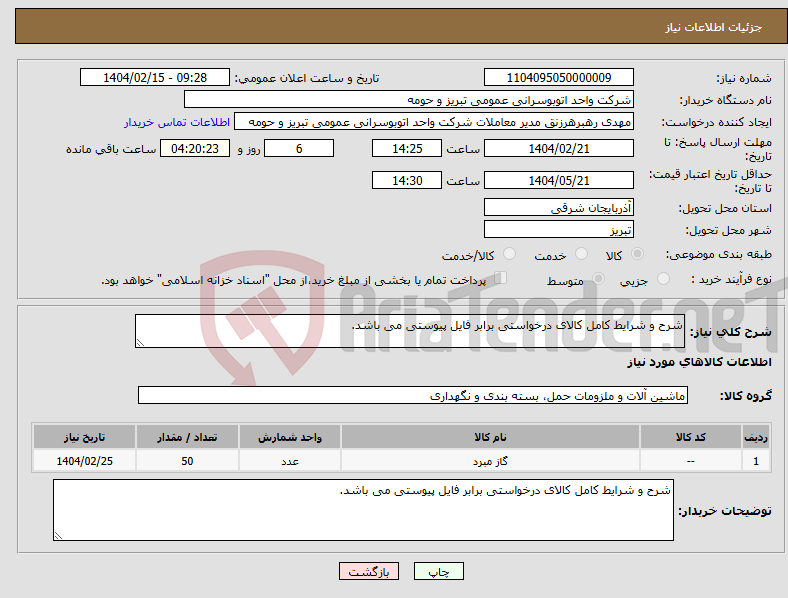This screenshot has width=788, height=598.
Task: Click the گاز مبرد item name cell
Action: [490, 461]
